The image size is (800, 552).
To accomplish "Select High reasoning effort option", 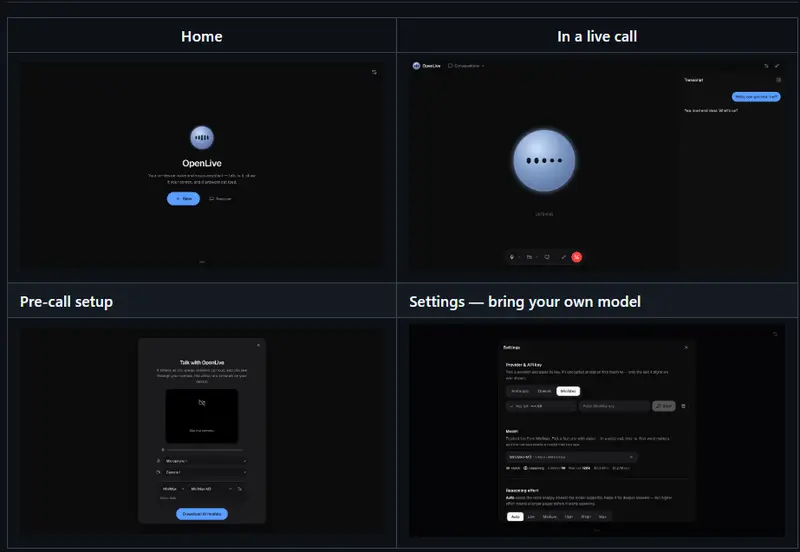I will pyautogui.click(x=568, y=516).
